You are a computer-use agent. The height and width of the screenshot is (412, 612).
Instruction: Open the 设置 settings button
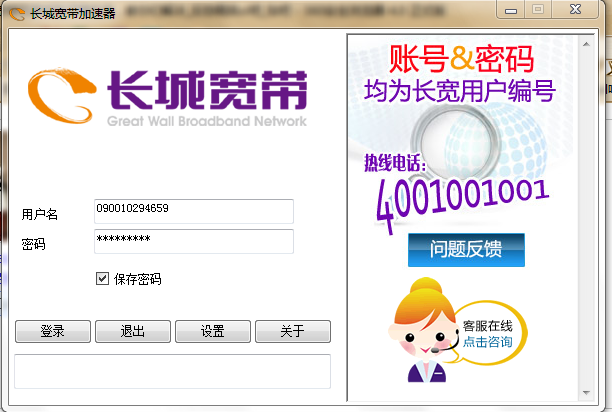(213, 331)
